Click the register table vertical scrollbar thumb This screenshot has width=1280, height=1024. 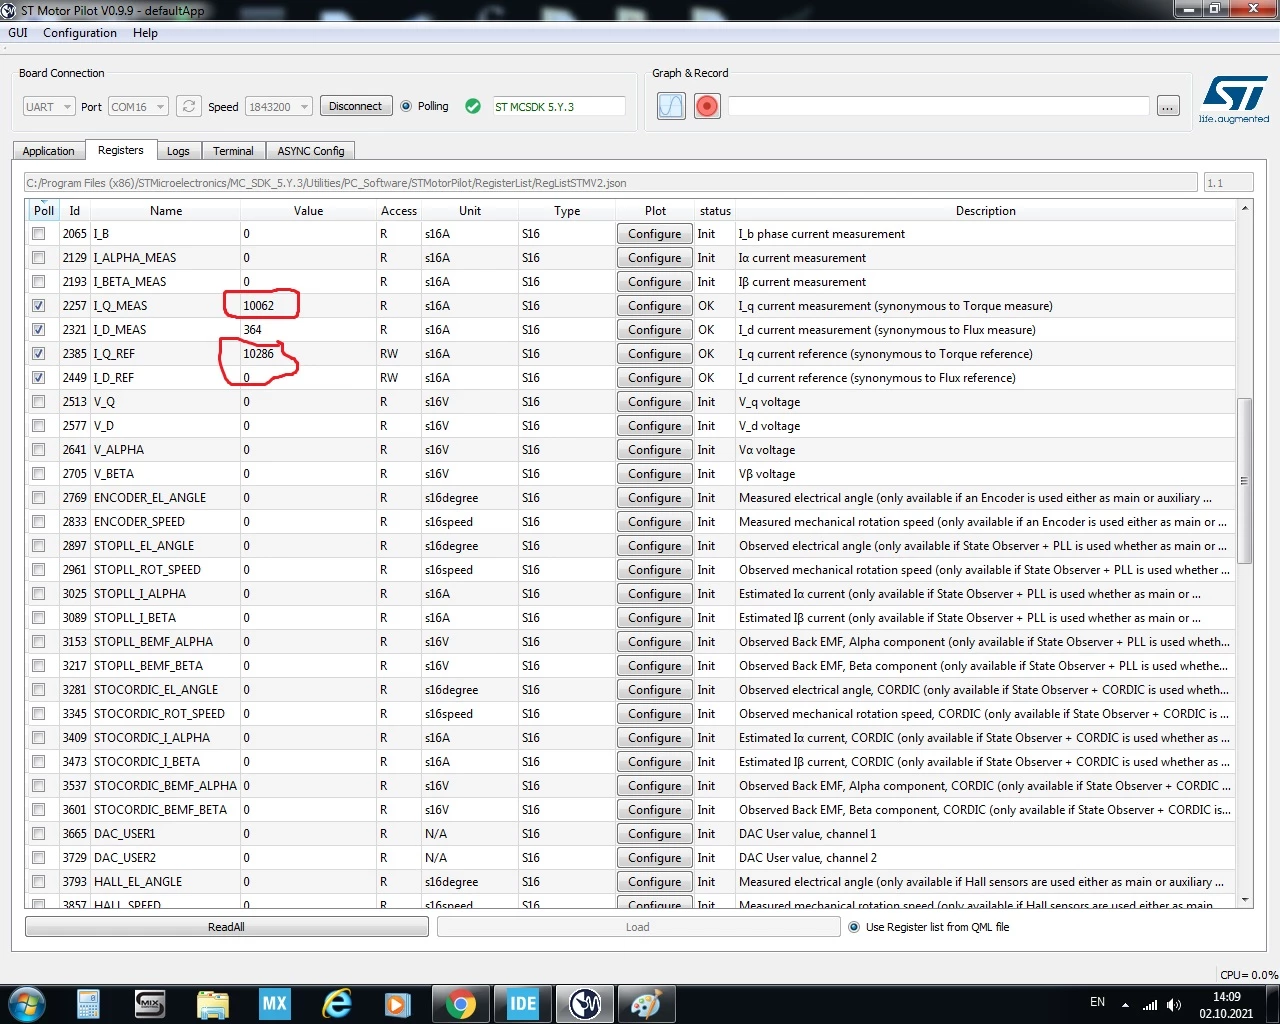pos(1245,480)
